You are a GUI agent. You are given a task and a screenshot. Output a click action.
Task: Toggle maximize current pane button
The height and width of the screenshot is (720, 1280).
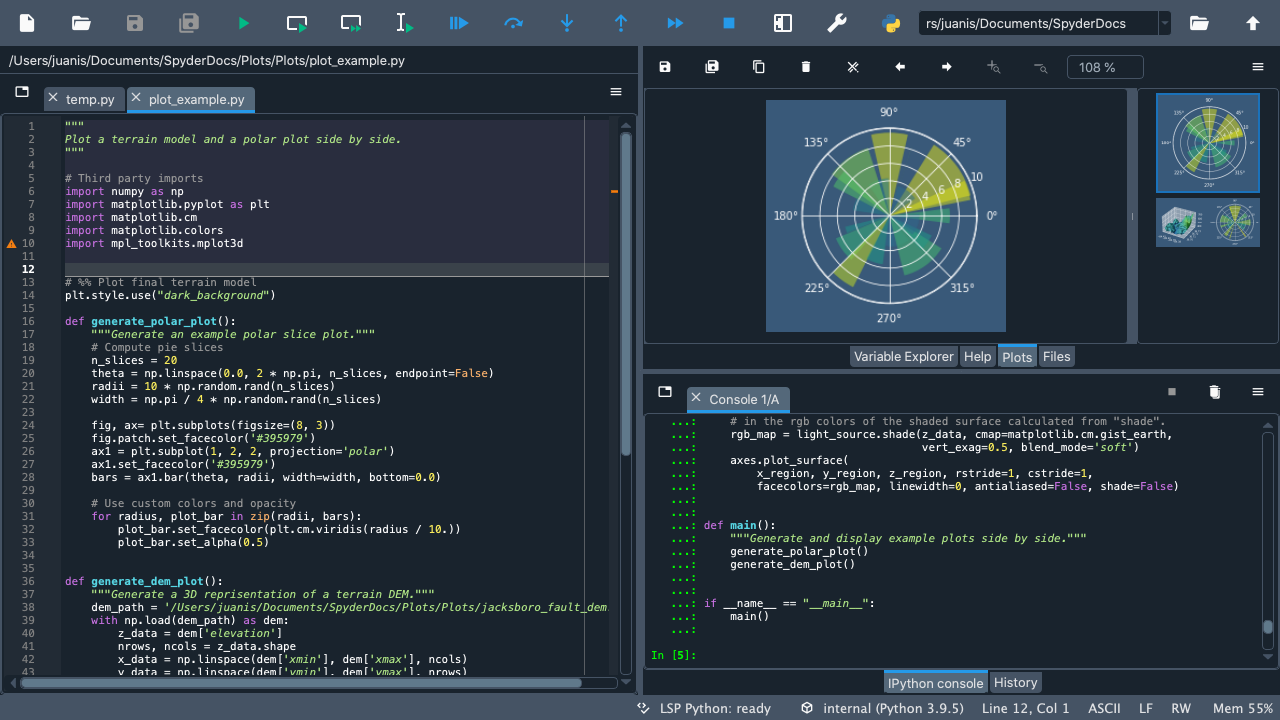pos(783,23)
